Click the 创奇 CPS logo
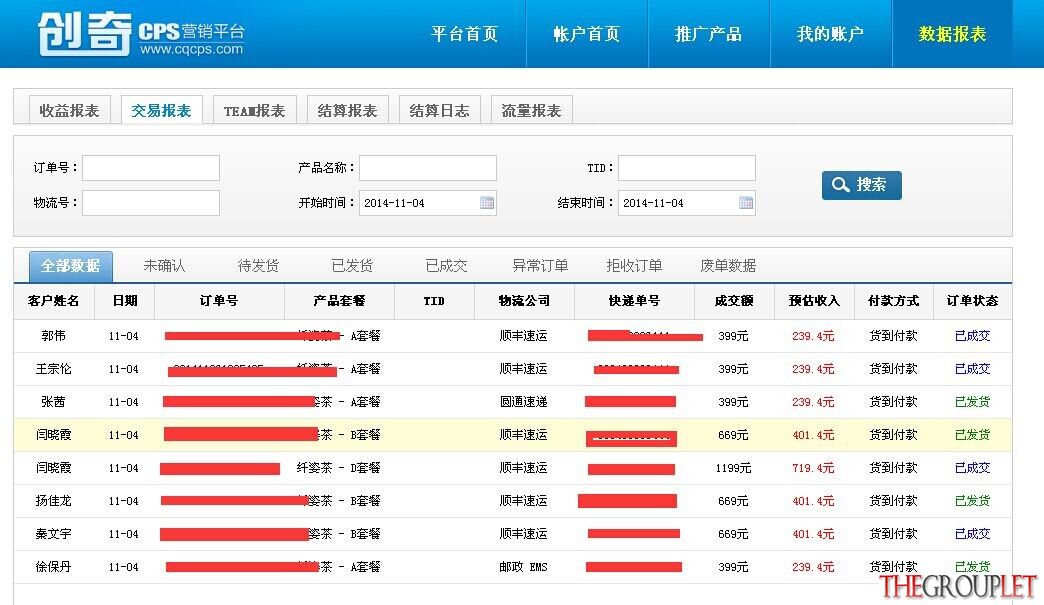 tap(141, 33)
